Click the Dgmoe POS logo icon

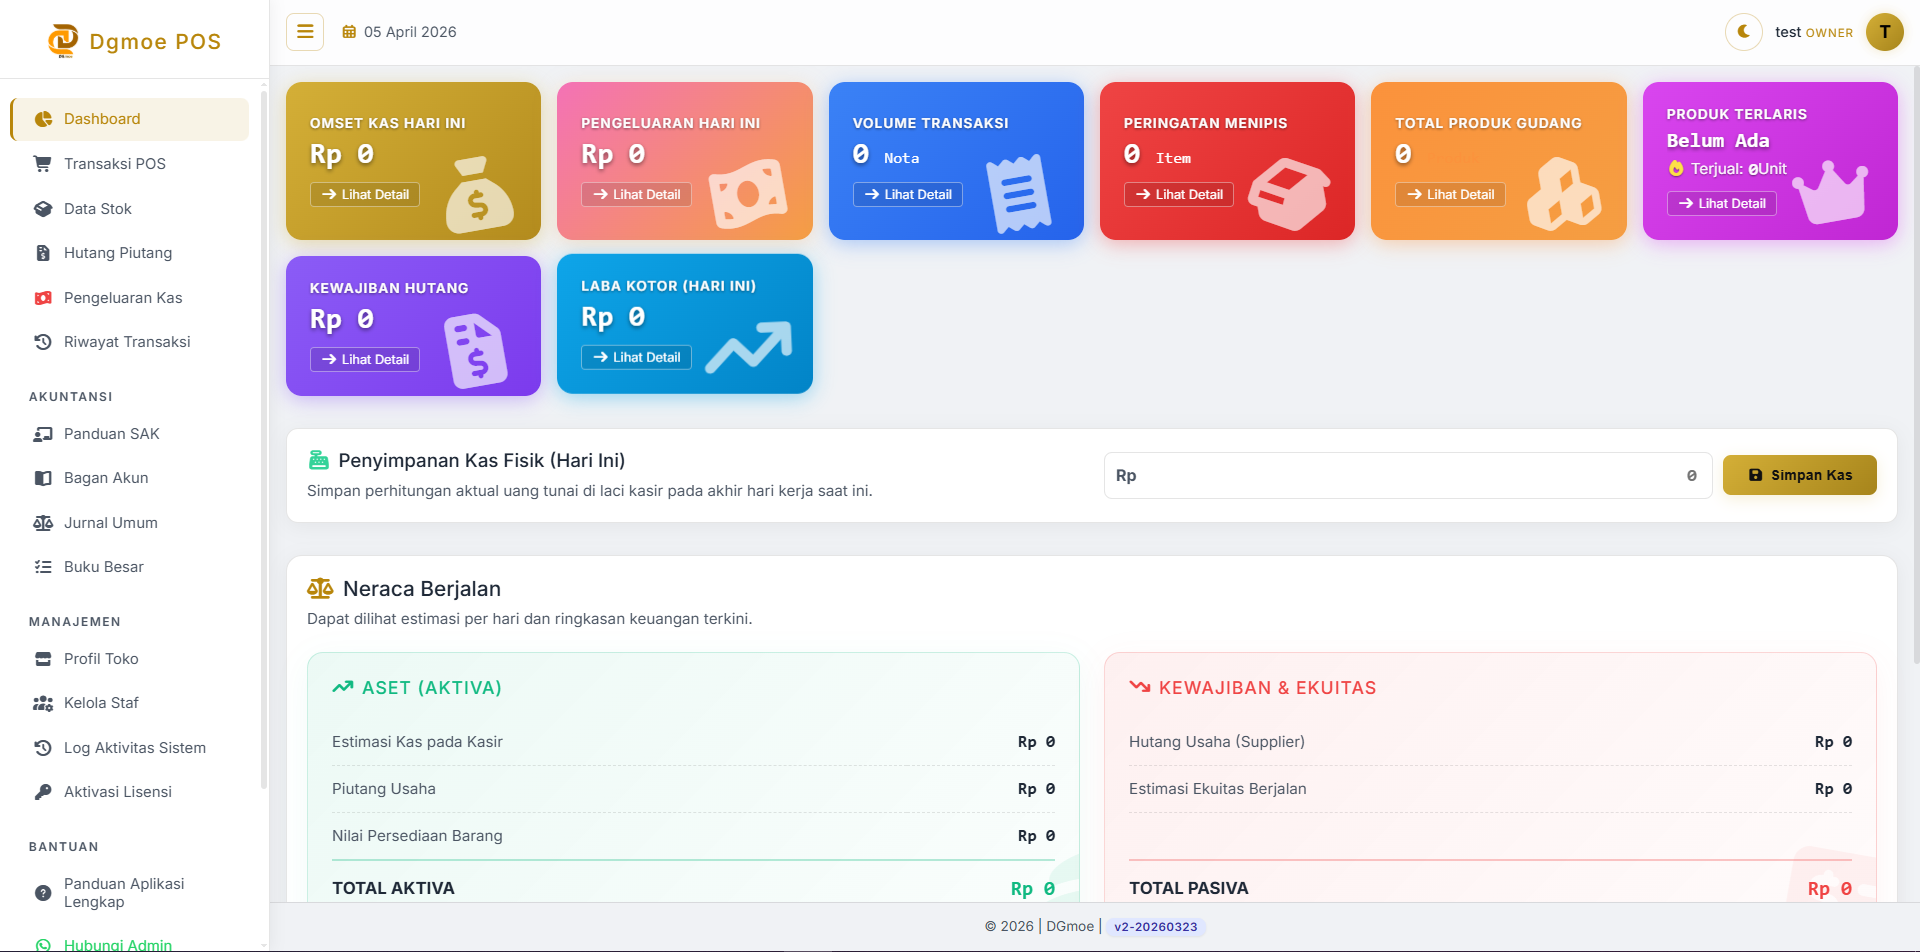63,40
